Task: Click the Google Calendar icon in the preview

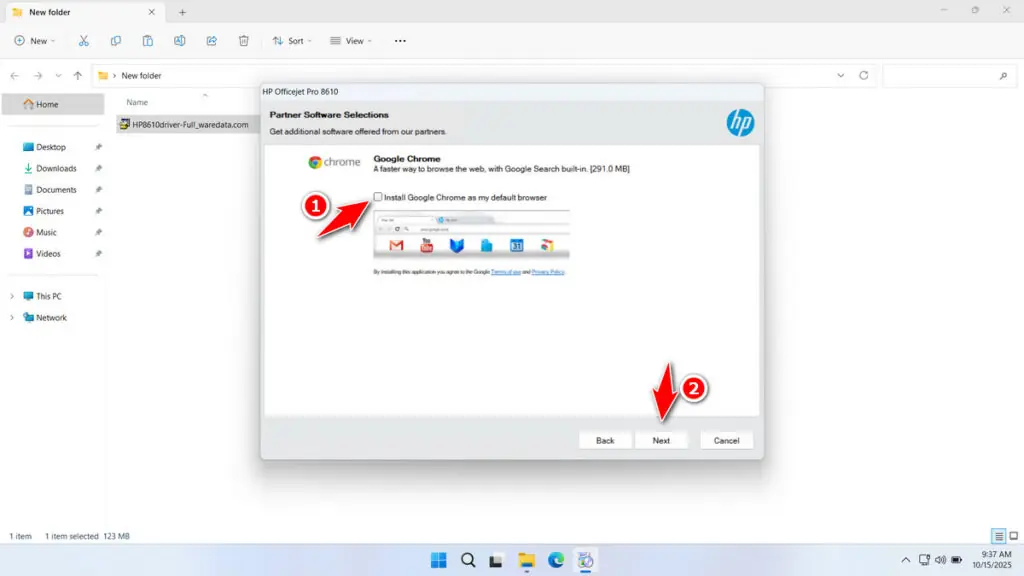Action: (x=518, y=245)
